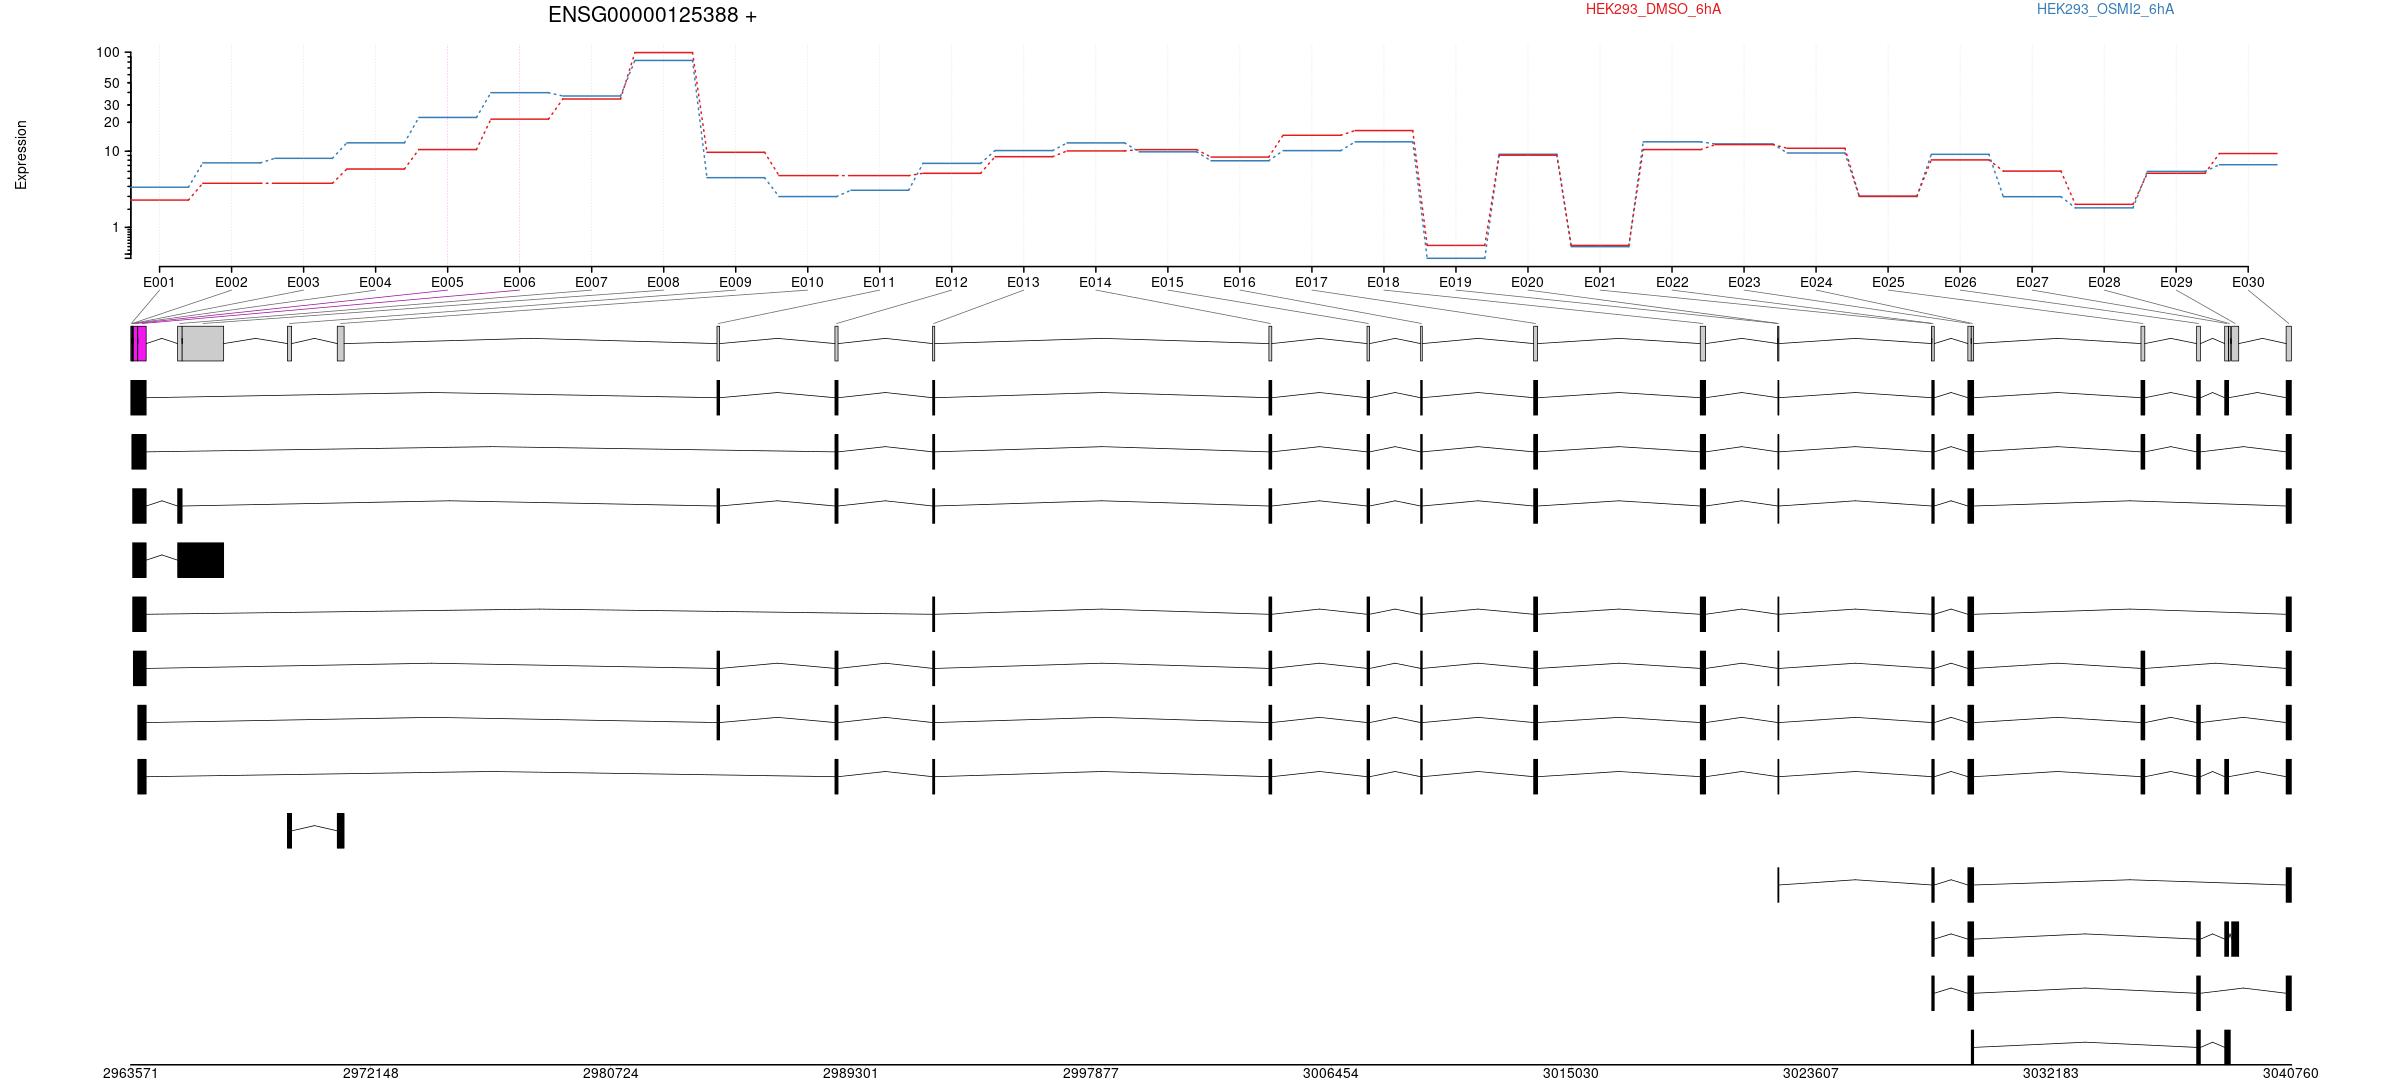
Task: Click the magenta highlighted exon in gene model
Action: [141, 343]
